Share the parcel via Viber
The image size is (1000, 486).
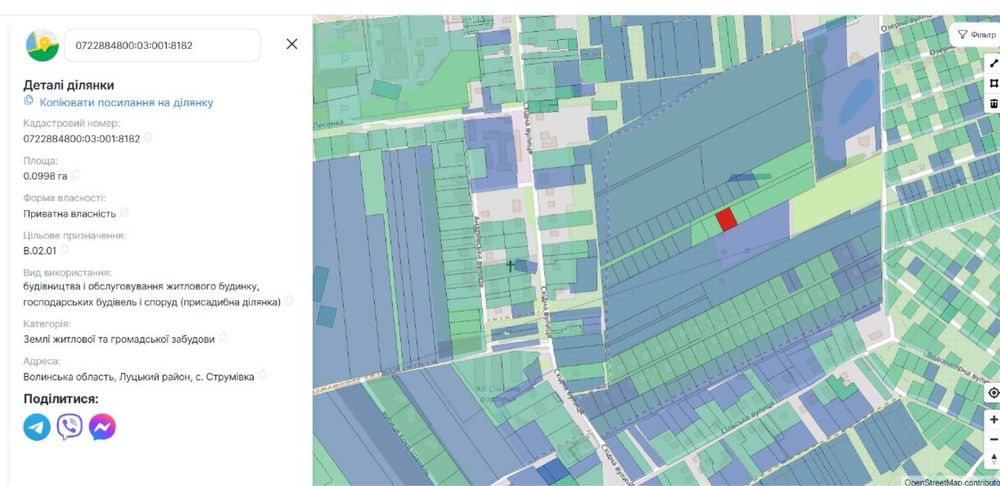click(x=70, y=427)
